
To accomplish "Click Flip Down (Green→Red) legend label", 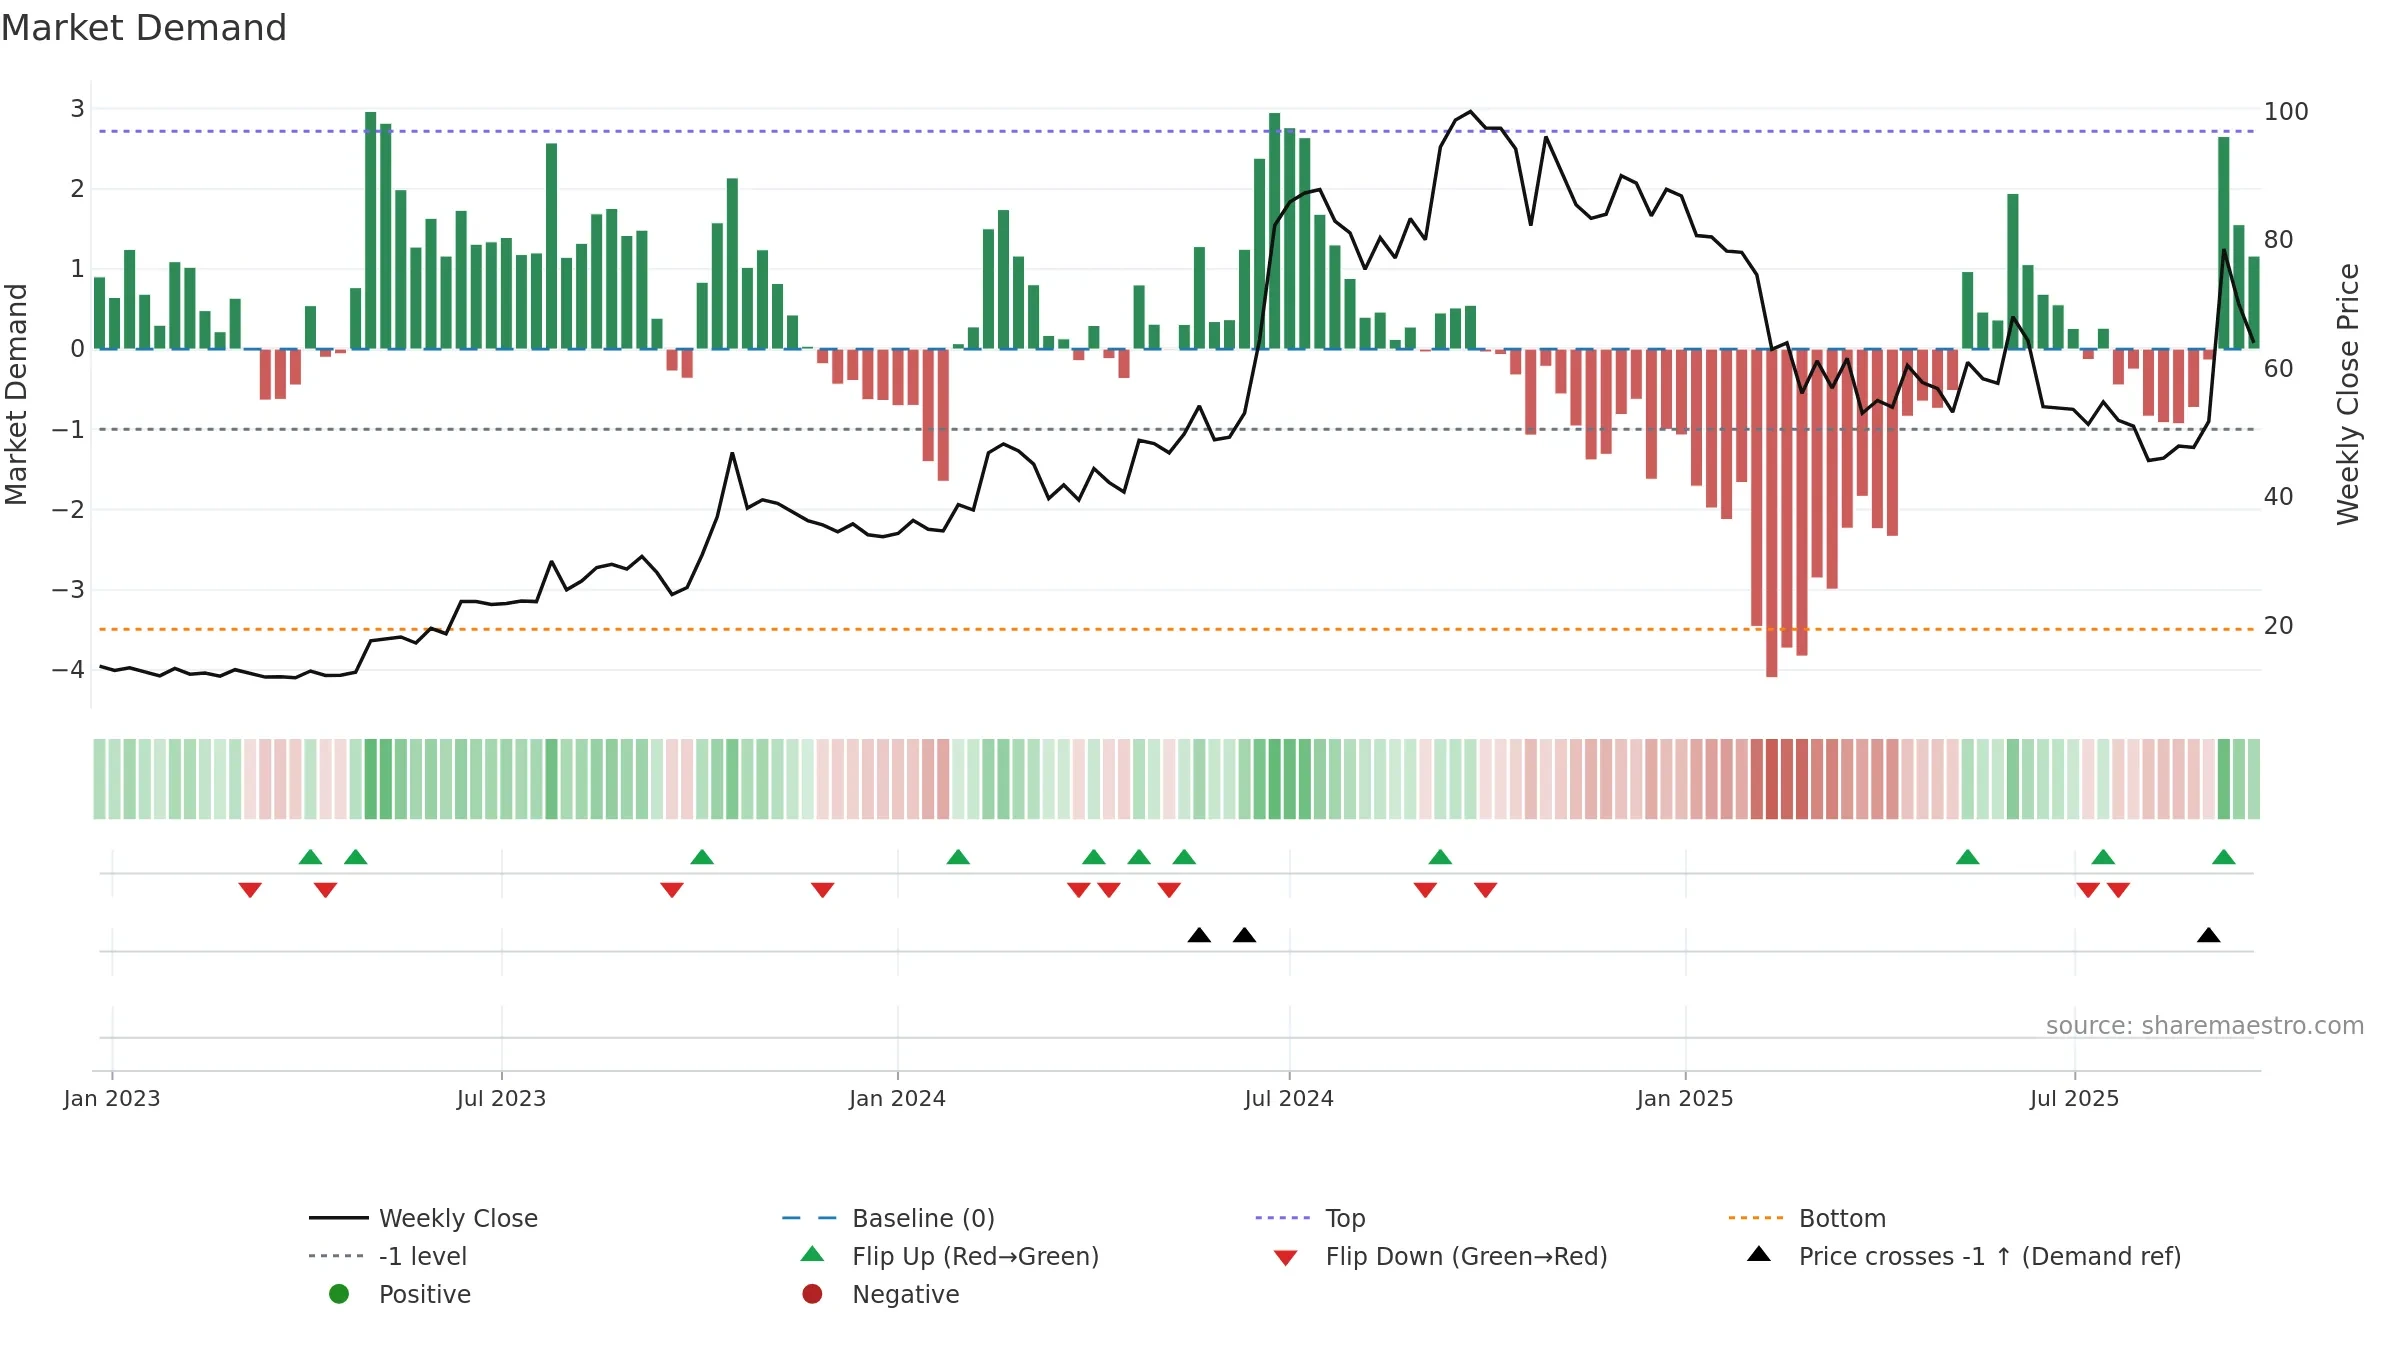I will pyautogui.click(x=1466, y=1256).
